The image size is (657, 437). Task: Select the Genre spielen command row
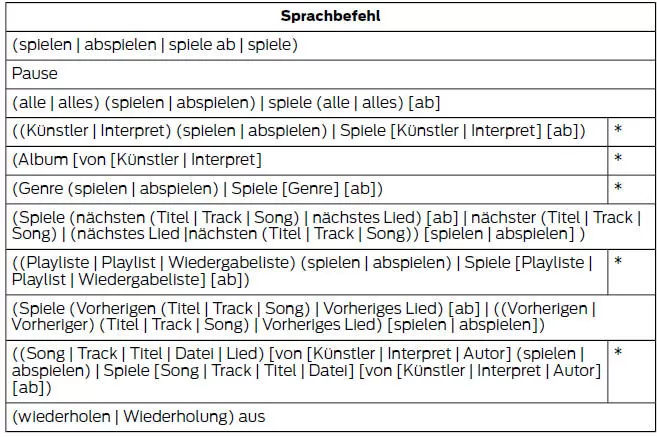[307, 189]
